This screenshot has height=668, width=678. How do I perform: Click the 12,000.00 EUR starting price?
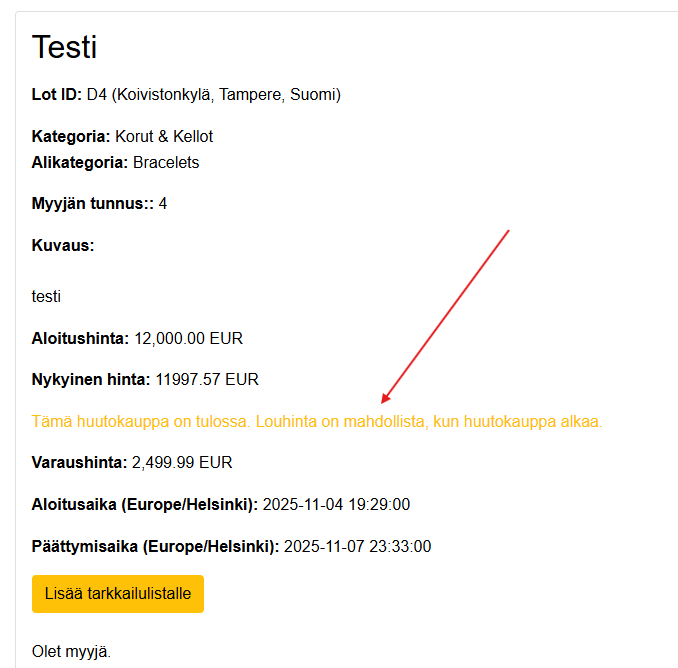pyautogui.click(x=188, y=338)
